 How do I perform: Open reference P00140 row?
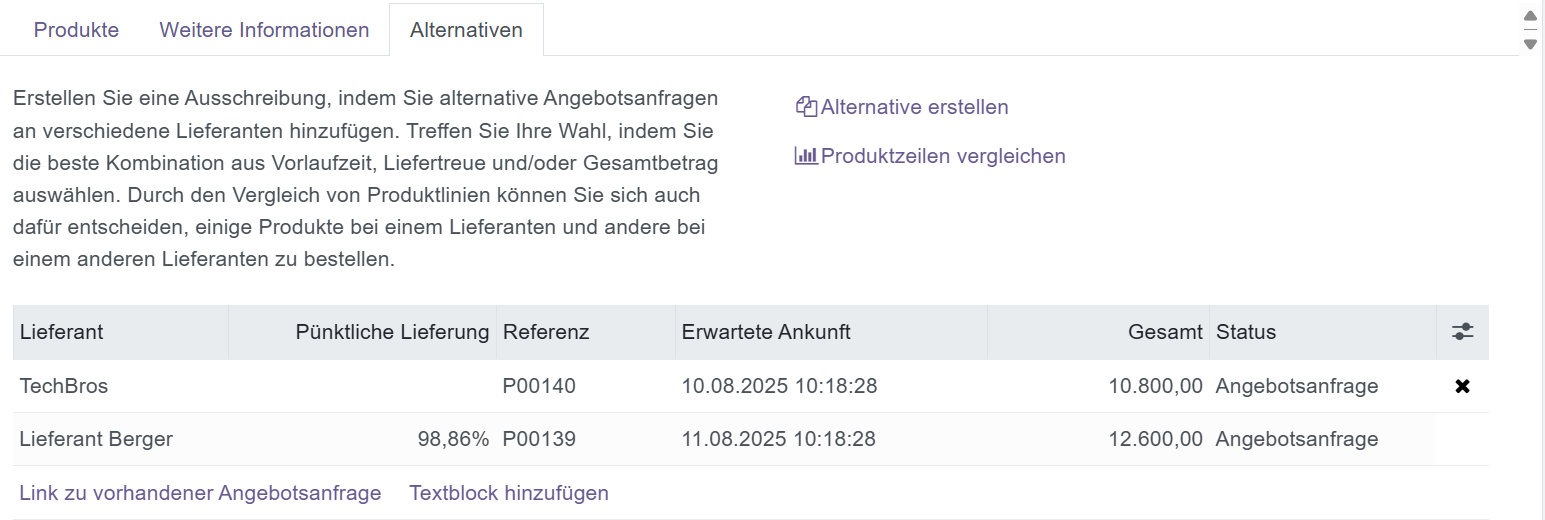pyautogui.click(x=540, y=386)
